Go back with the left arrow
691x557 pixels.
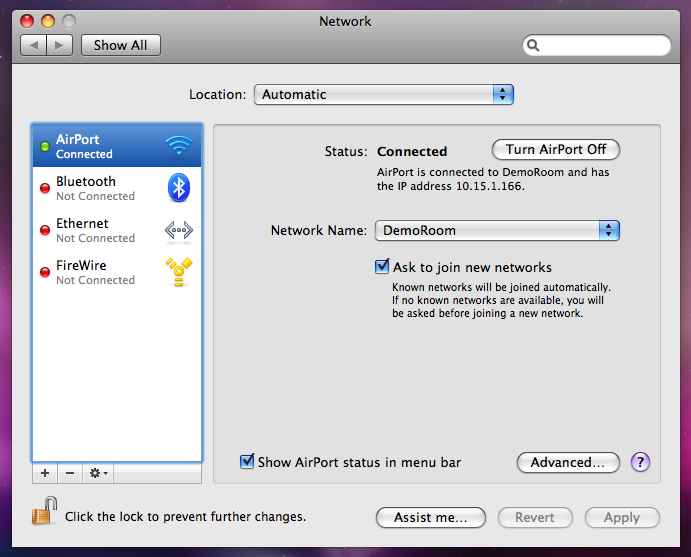(33, 45)
